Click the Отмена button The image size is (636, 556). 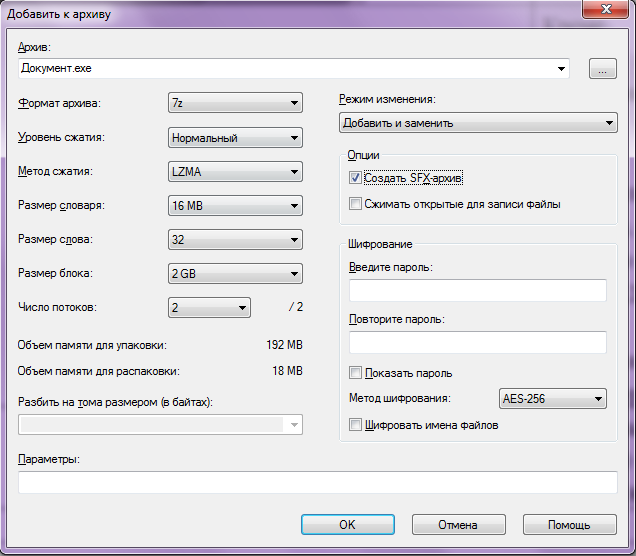tap(459, 525)
